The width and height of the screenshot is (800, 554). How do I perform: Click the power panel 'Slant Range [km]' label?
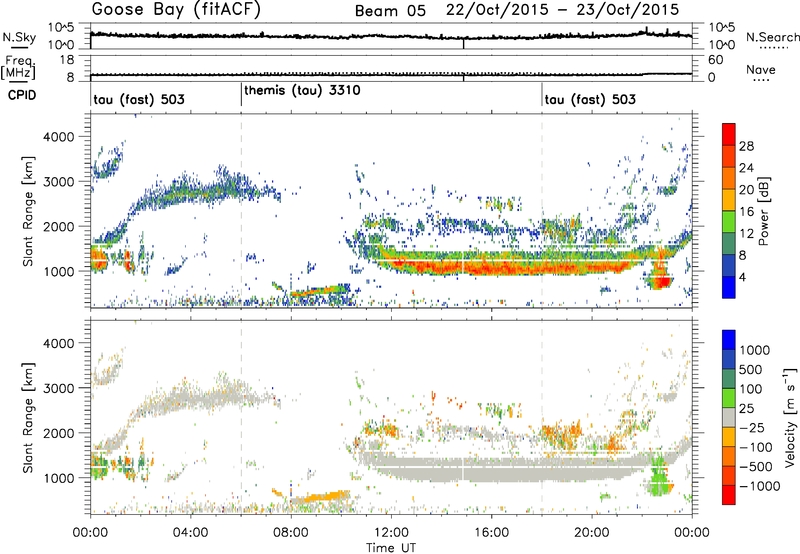28,211
